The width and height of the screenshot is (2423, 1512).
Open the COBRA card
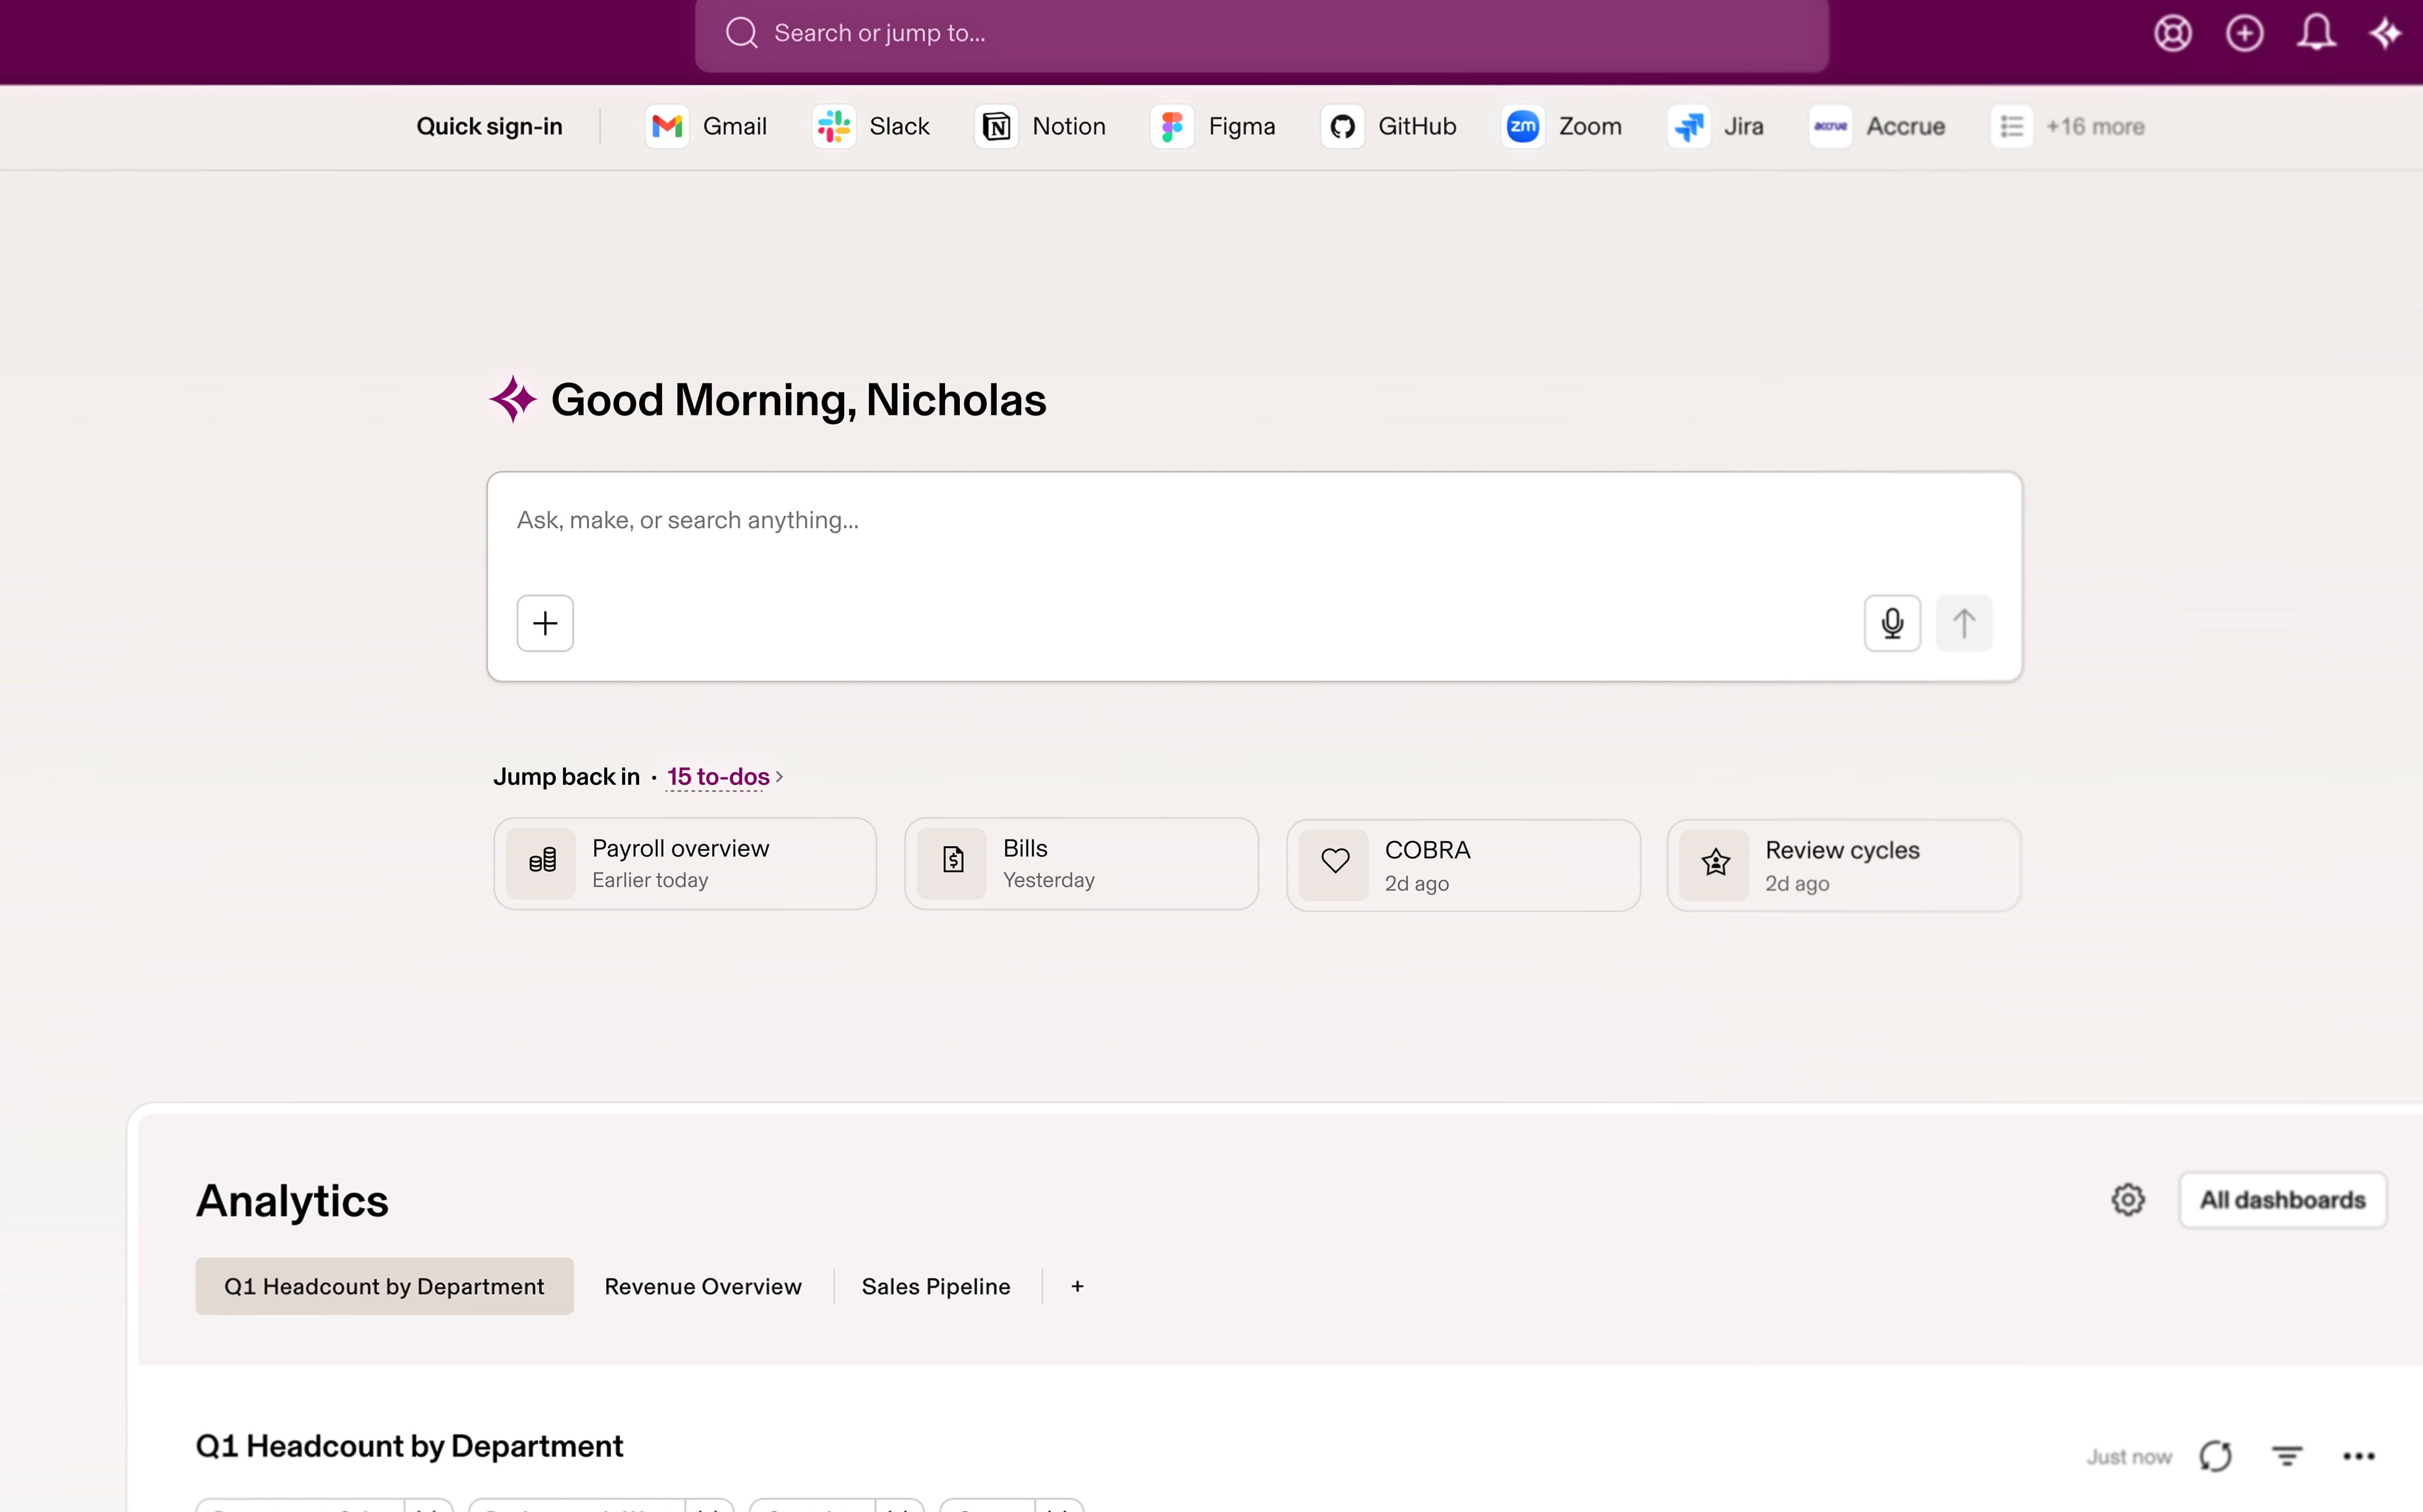(x=1463, y=866)
